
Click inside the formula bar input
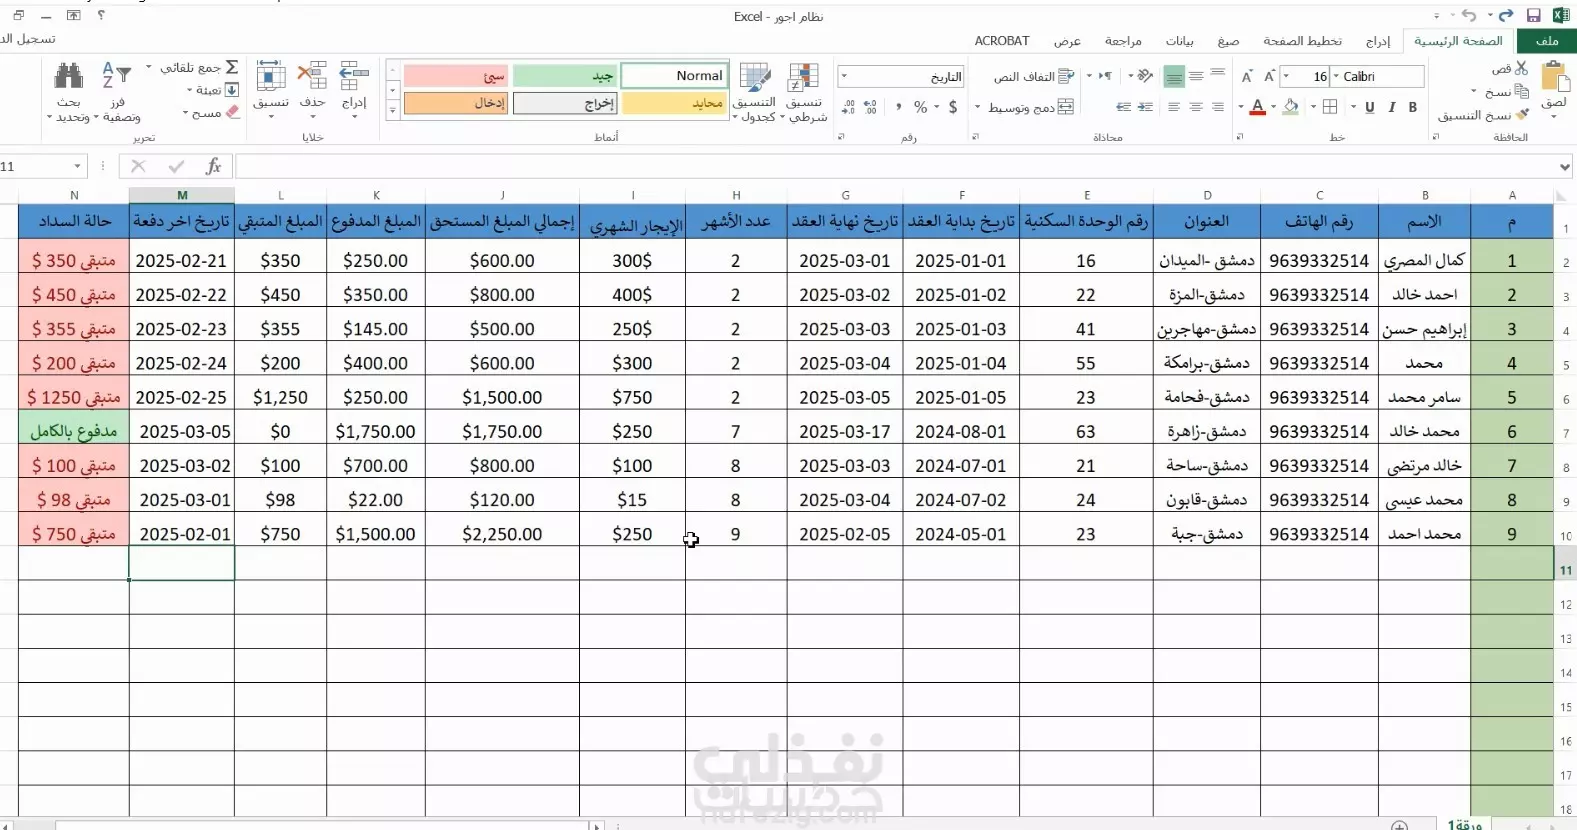tap(895, 166)
